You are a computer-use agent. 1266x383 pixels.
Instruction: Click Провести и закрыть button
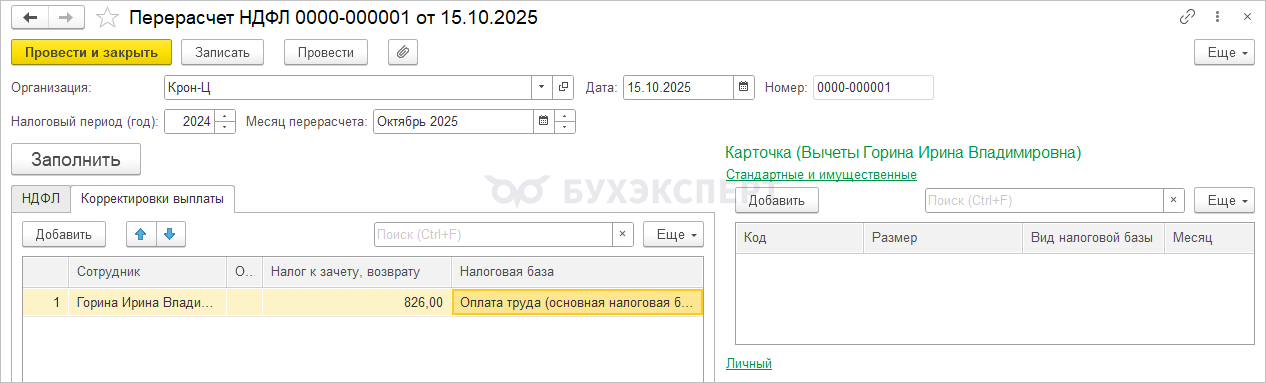pos(92,52)
